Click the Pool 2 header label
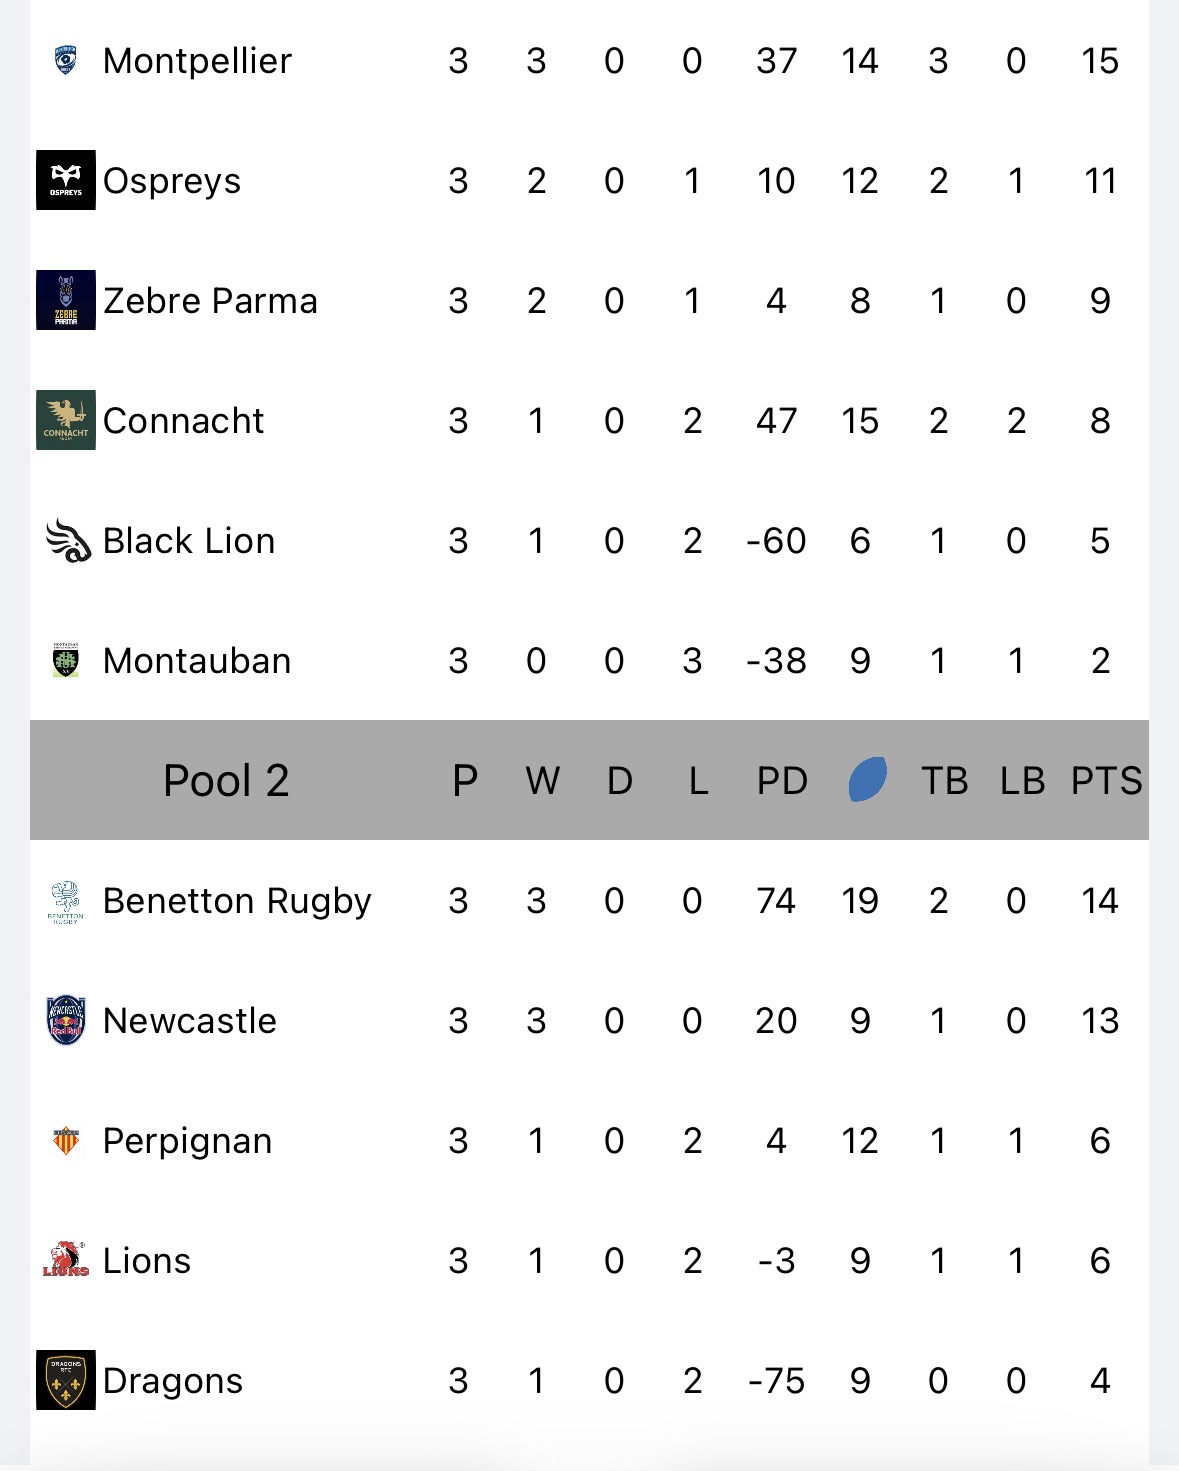Screen dimensions: 1179x1471 pyautogui.click(x=226, y=780)
